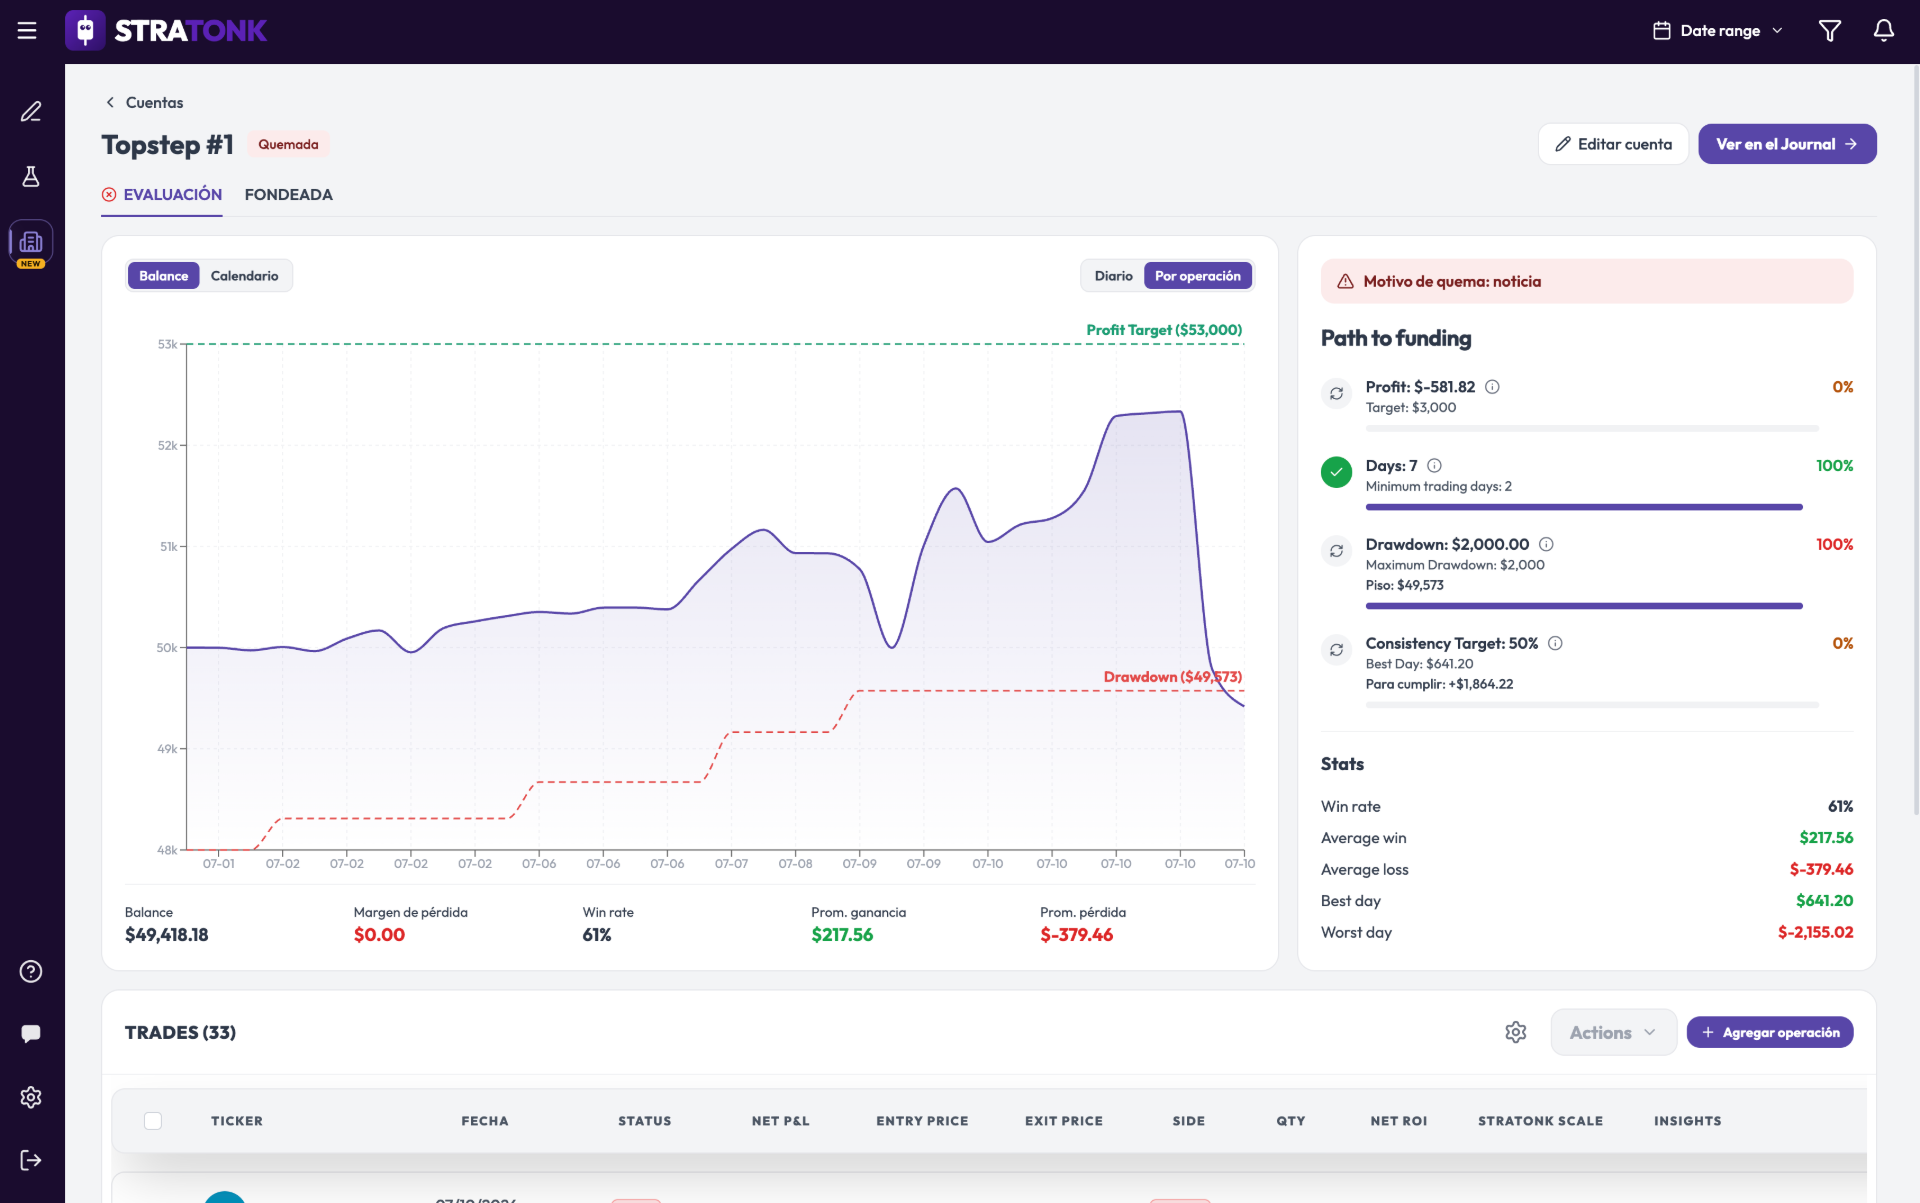The image size is (1920, 1203).
Task: Select the EVALUACIÓN tab
Action: coord(162,195)
